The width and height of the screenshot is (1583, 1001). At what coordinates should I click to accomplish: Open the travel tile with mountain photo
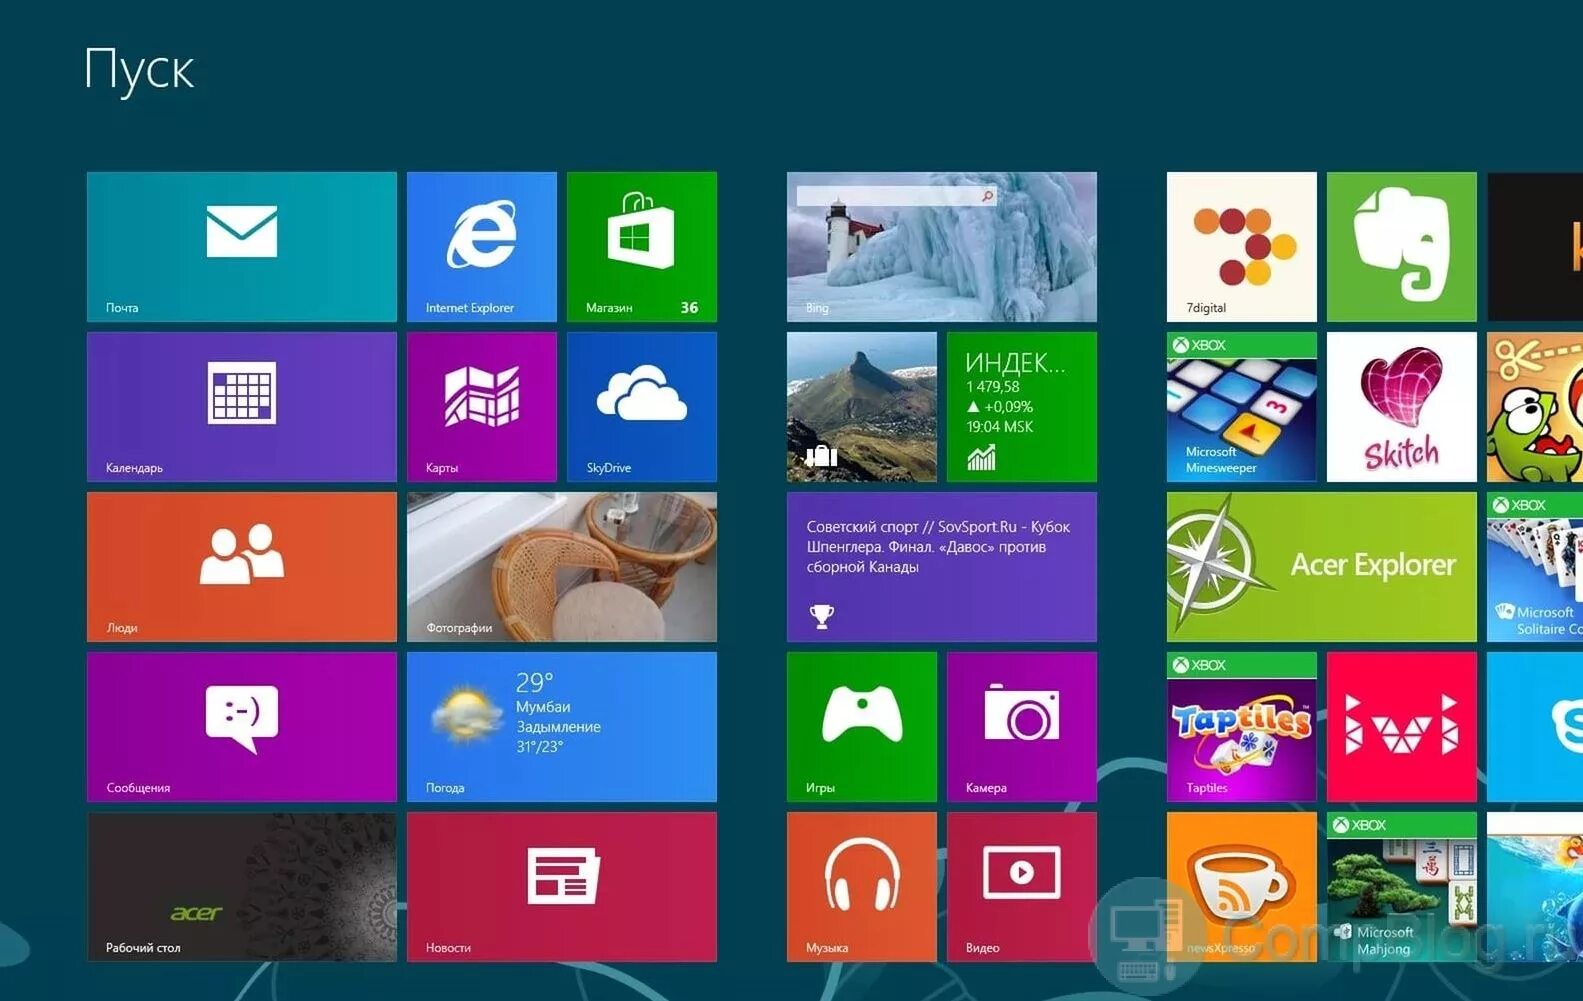point(862,407)
